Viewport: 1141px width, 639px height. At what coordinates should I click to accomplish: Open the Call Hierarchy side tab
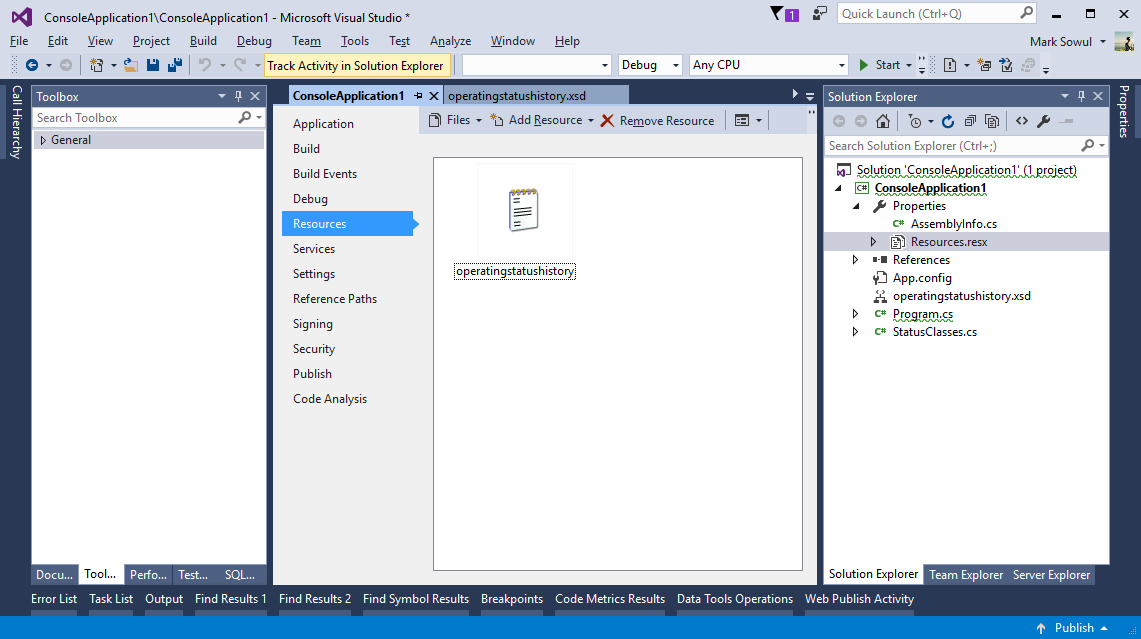point(17,122)
